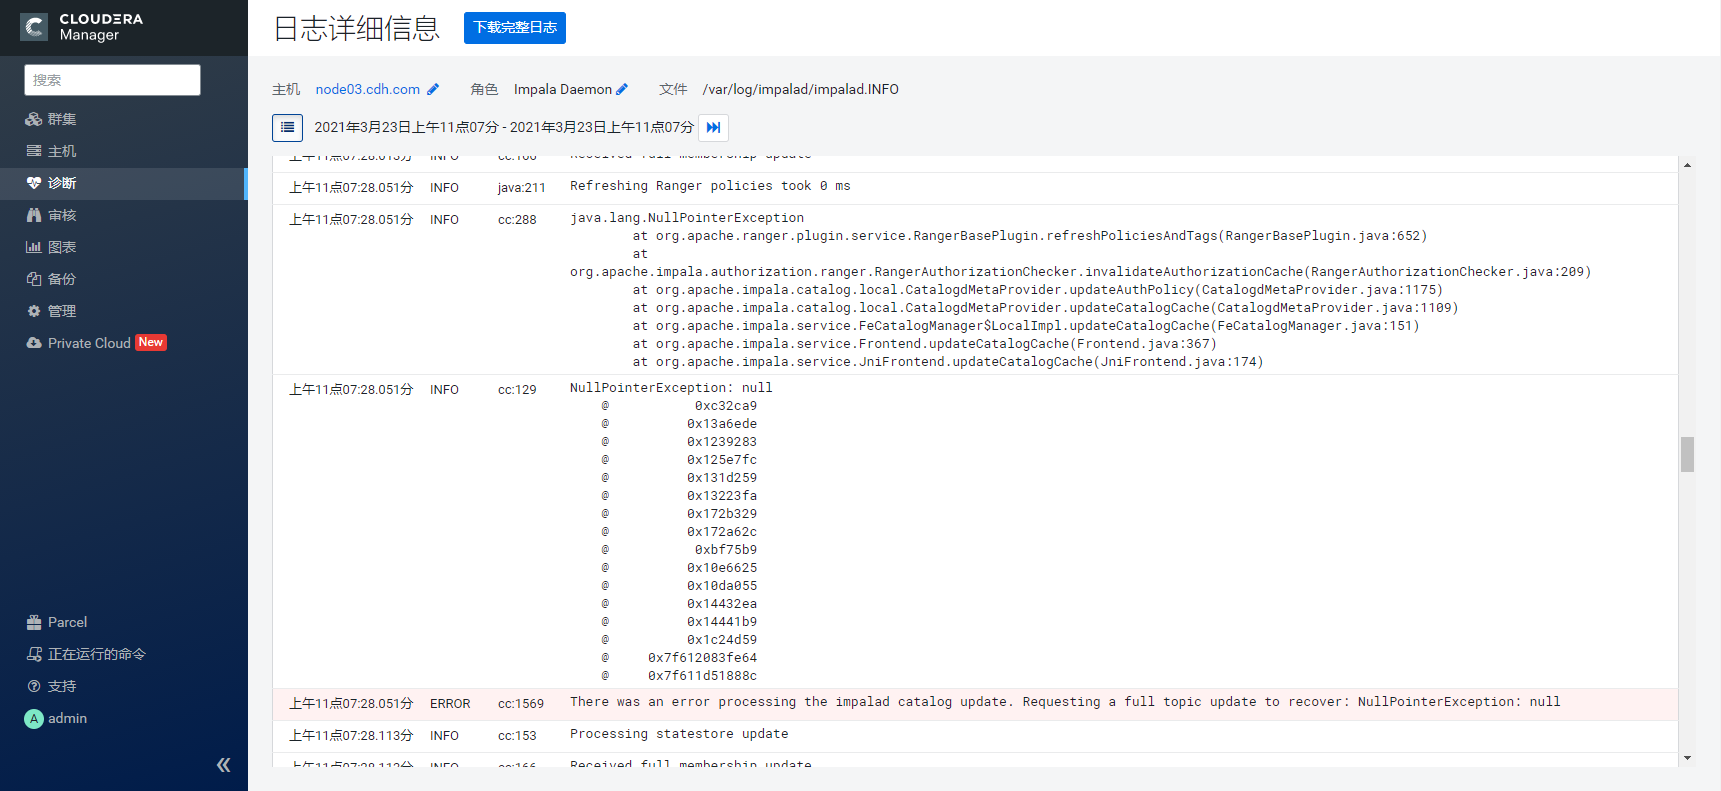Viewport: 1721px width, 791px height.
Task: Select the ERROR cc:1569 log row
Action: tap(975, 704)
